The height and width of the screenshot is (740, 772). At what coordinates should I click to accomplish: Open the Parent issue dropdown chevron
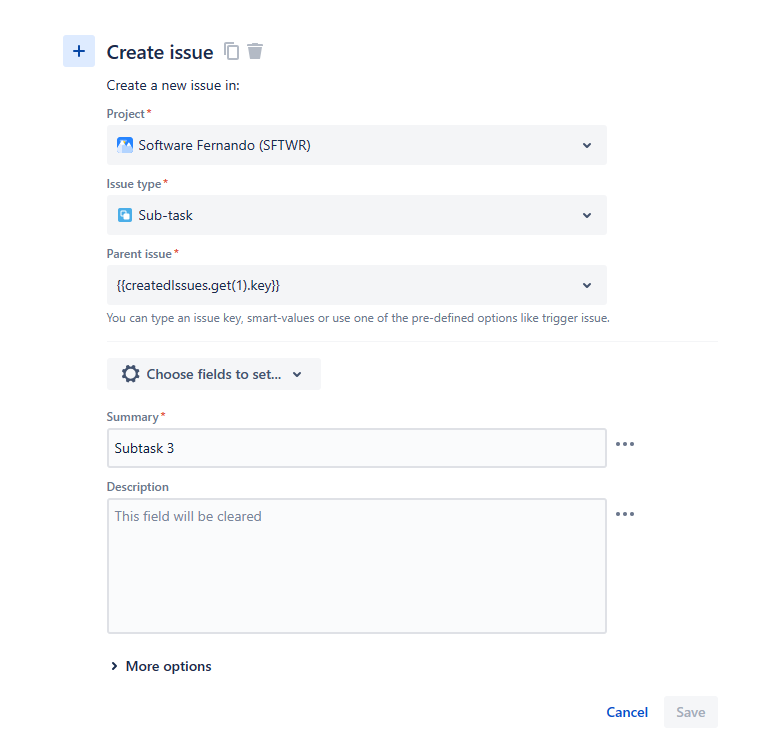[x=587, y=285]
